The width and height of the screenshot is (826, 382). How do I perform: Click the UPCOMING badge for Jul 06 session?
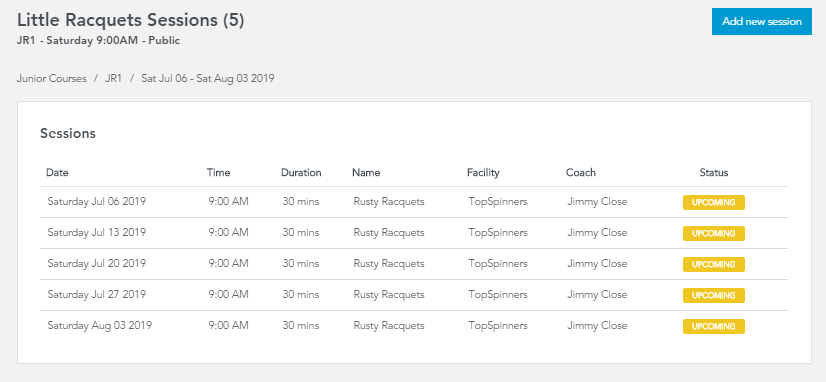pyautogui.click(x=714, y=202)
